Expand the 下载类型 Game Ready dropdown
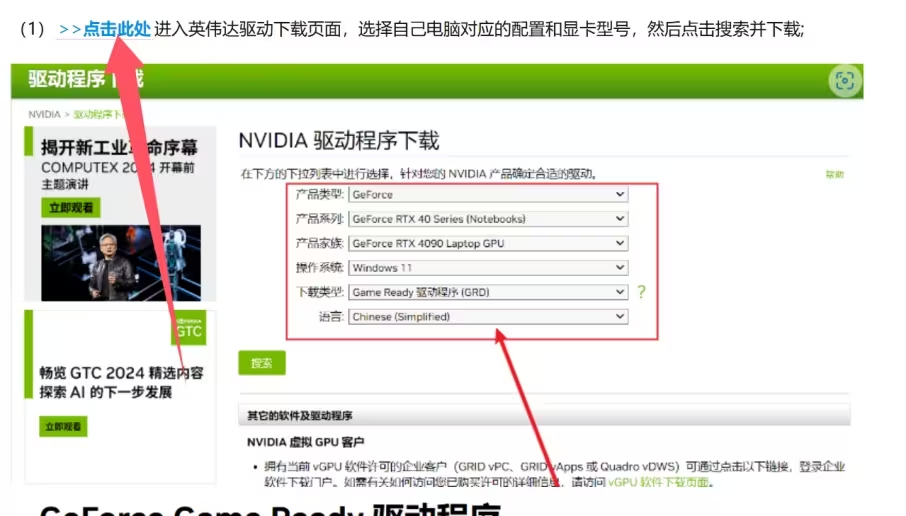Image resolution: width=906 pixels, height=516 pixels. [x=488, y=292]
